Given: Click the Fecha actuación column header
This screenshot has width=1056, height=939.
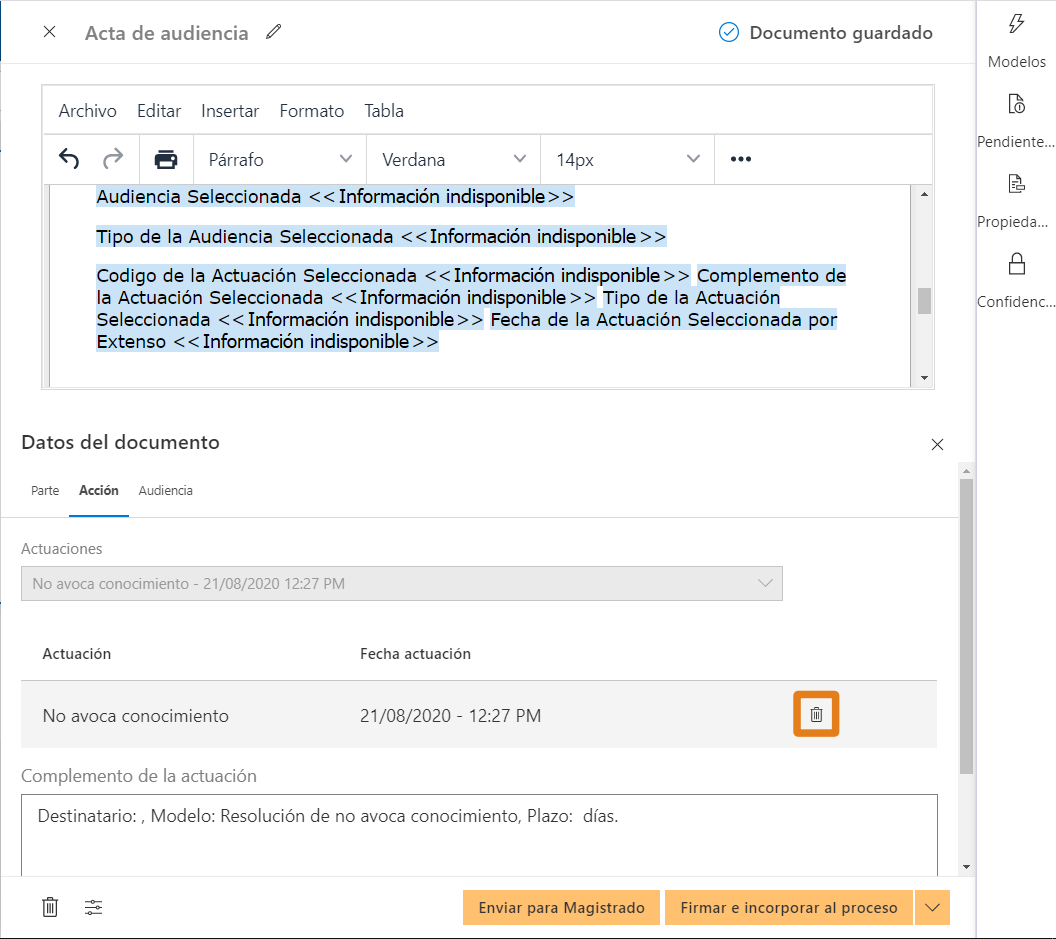Looking at the screenshot, I should (x=415, y=653).
